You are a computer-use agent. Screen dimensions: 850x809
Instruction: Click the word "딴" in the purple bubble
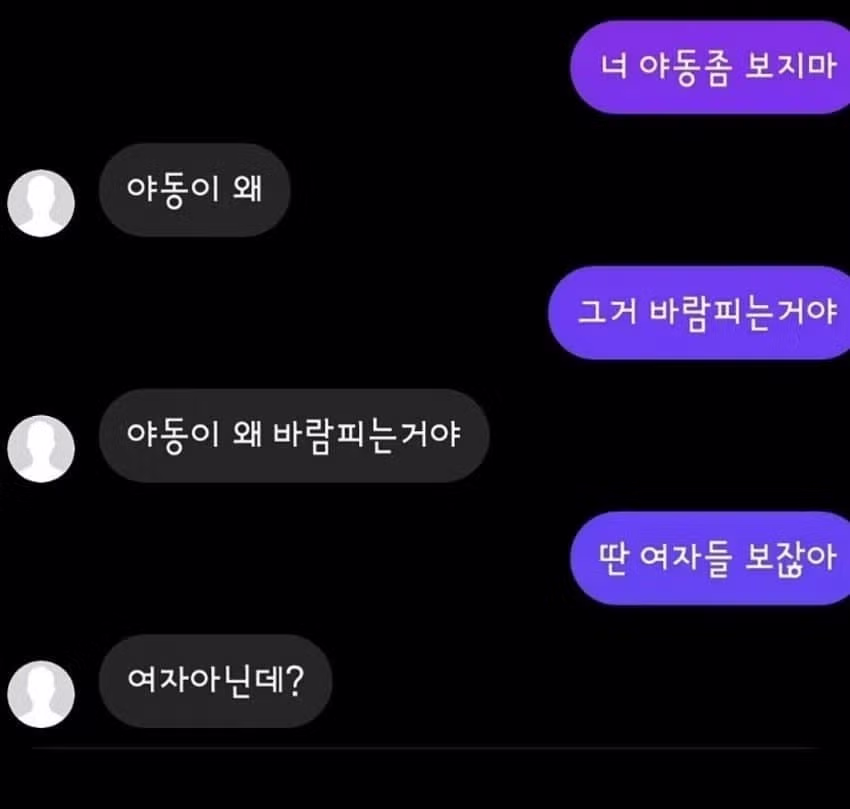tap(614, 558)
